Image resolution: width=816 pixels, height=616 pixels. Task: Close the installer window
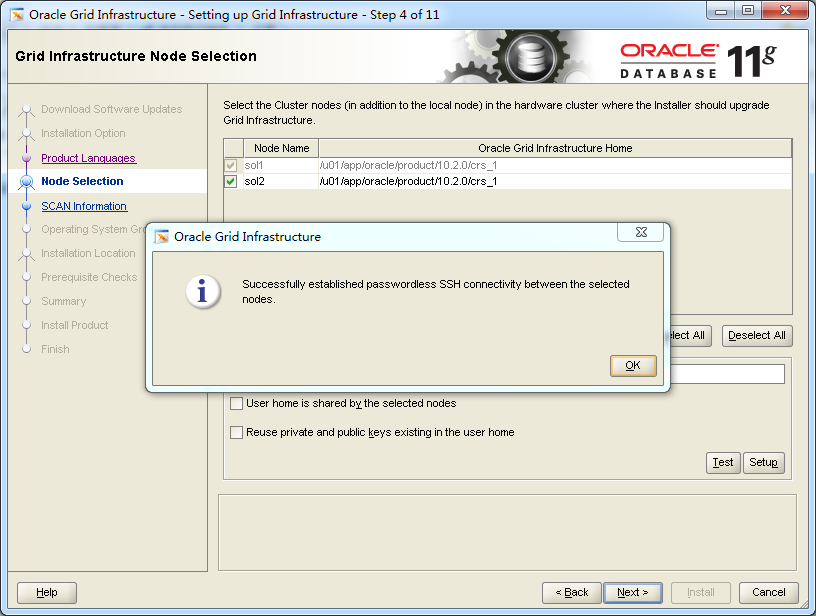tap(785, 11)
